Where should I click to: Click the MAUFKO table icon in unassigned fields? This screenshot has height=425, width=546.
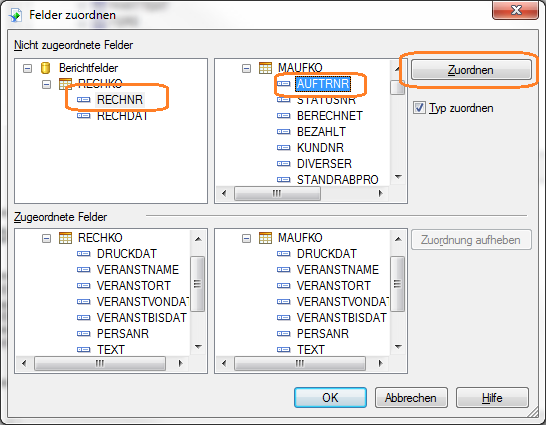pos(265,68)
